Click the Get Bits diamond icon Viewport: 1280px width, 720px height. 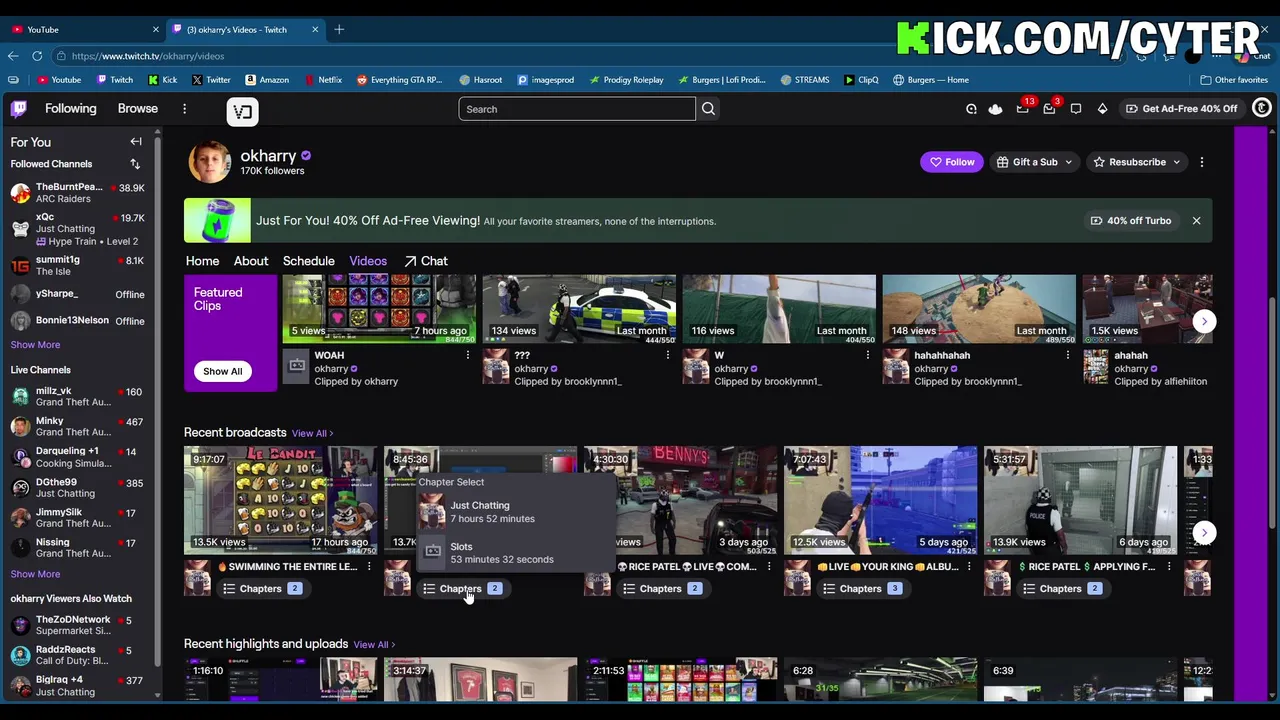[x=1102, y=109]
